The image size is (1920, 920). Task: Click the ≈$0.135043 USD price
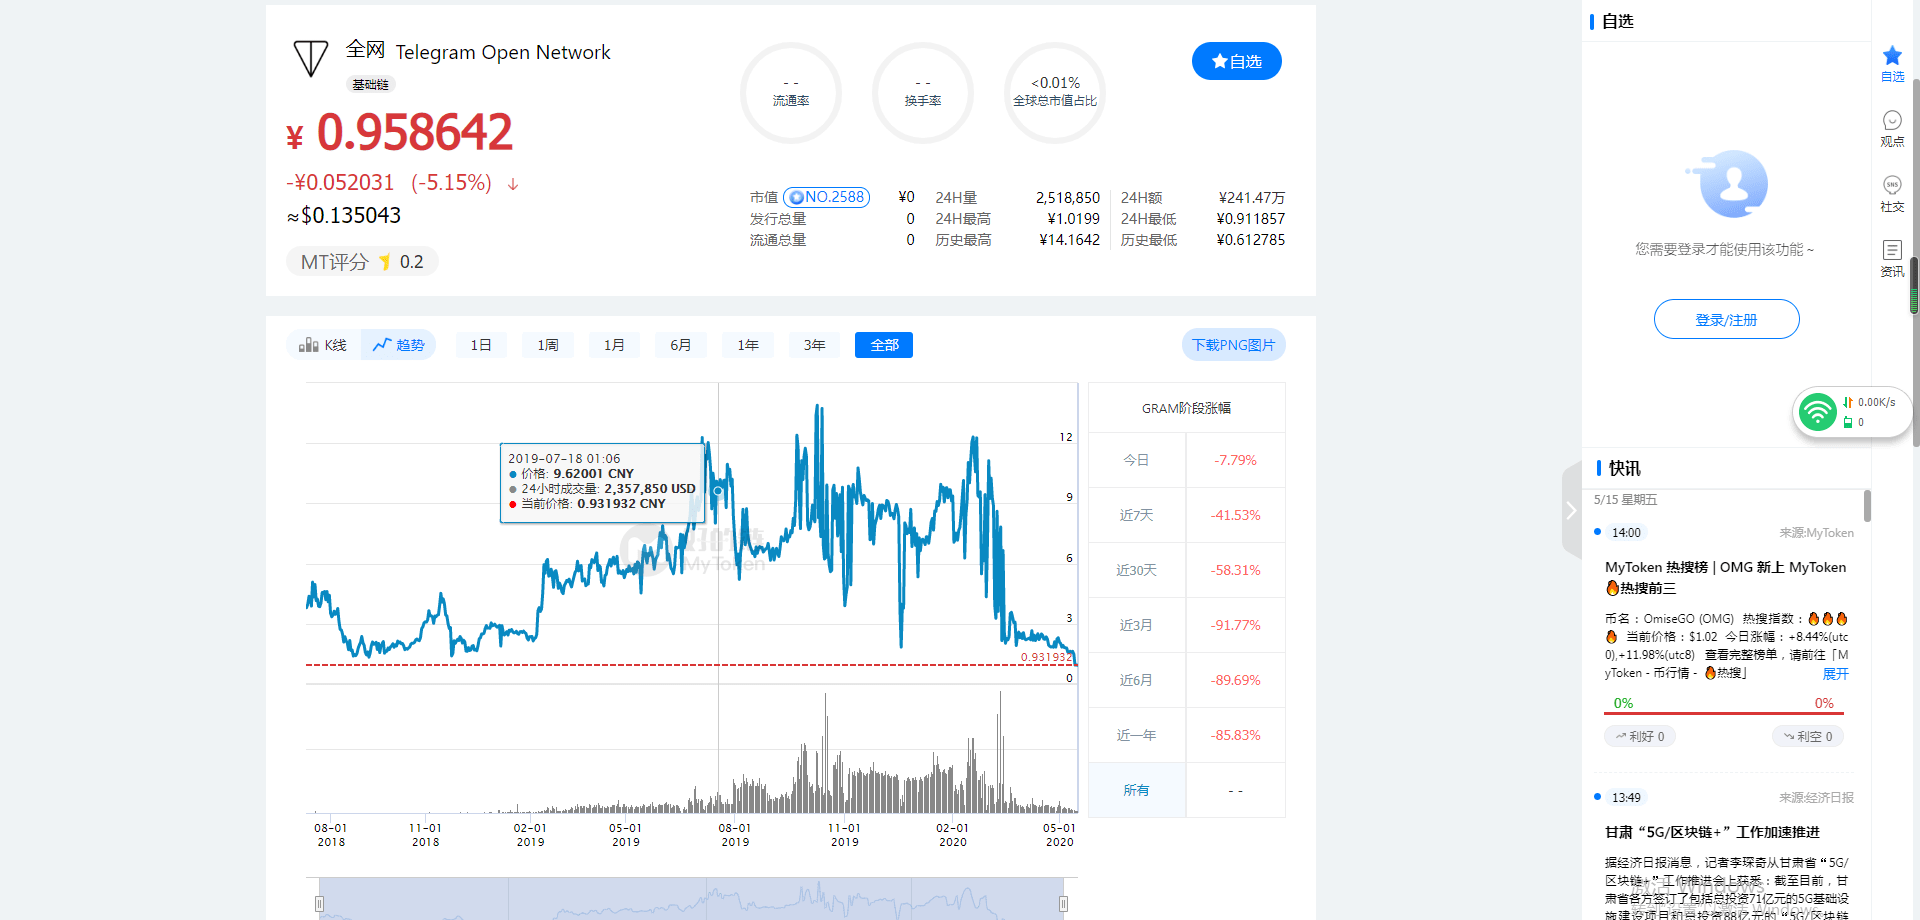coord(344,216)
